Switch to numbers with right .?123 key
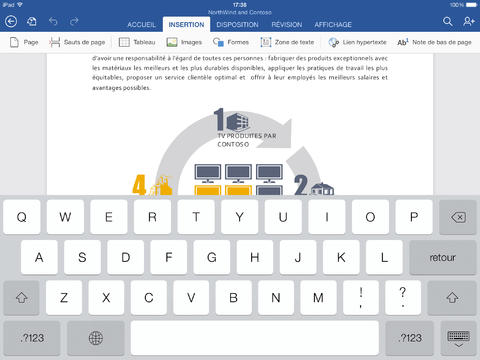Screen dimensions: 480x360 point(410,338)
